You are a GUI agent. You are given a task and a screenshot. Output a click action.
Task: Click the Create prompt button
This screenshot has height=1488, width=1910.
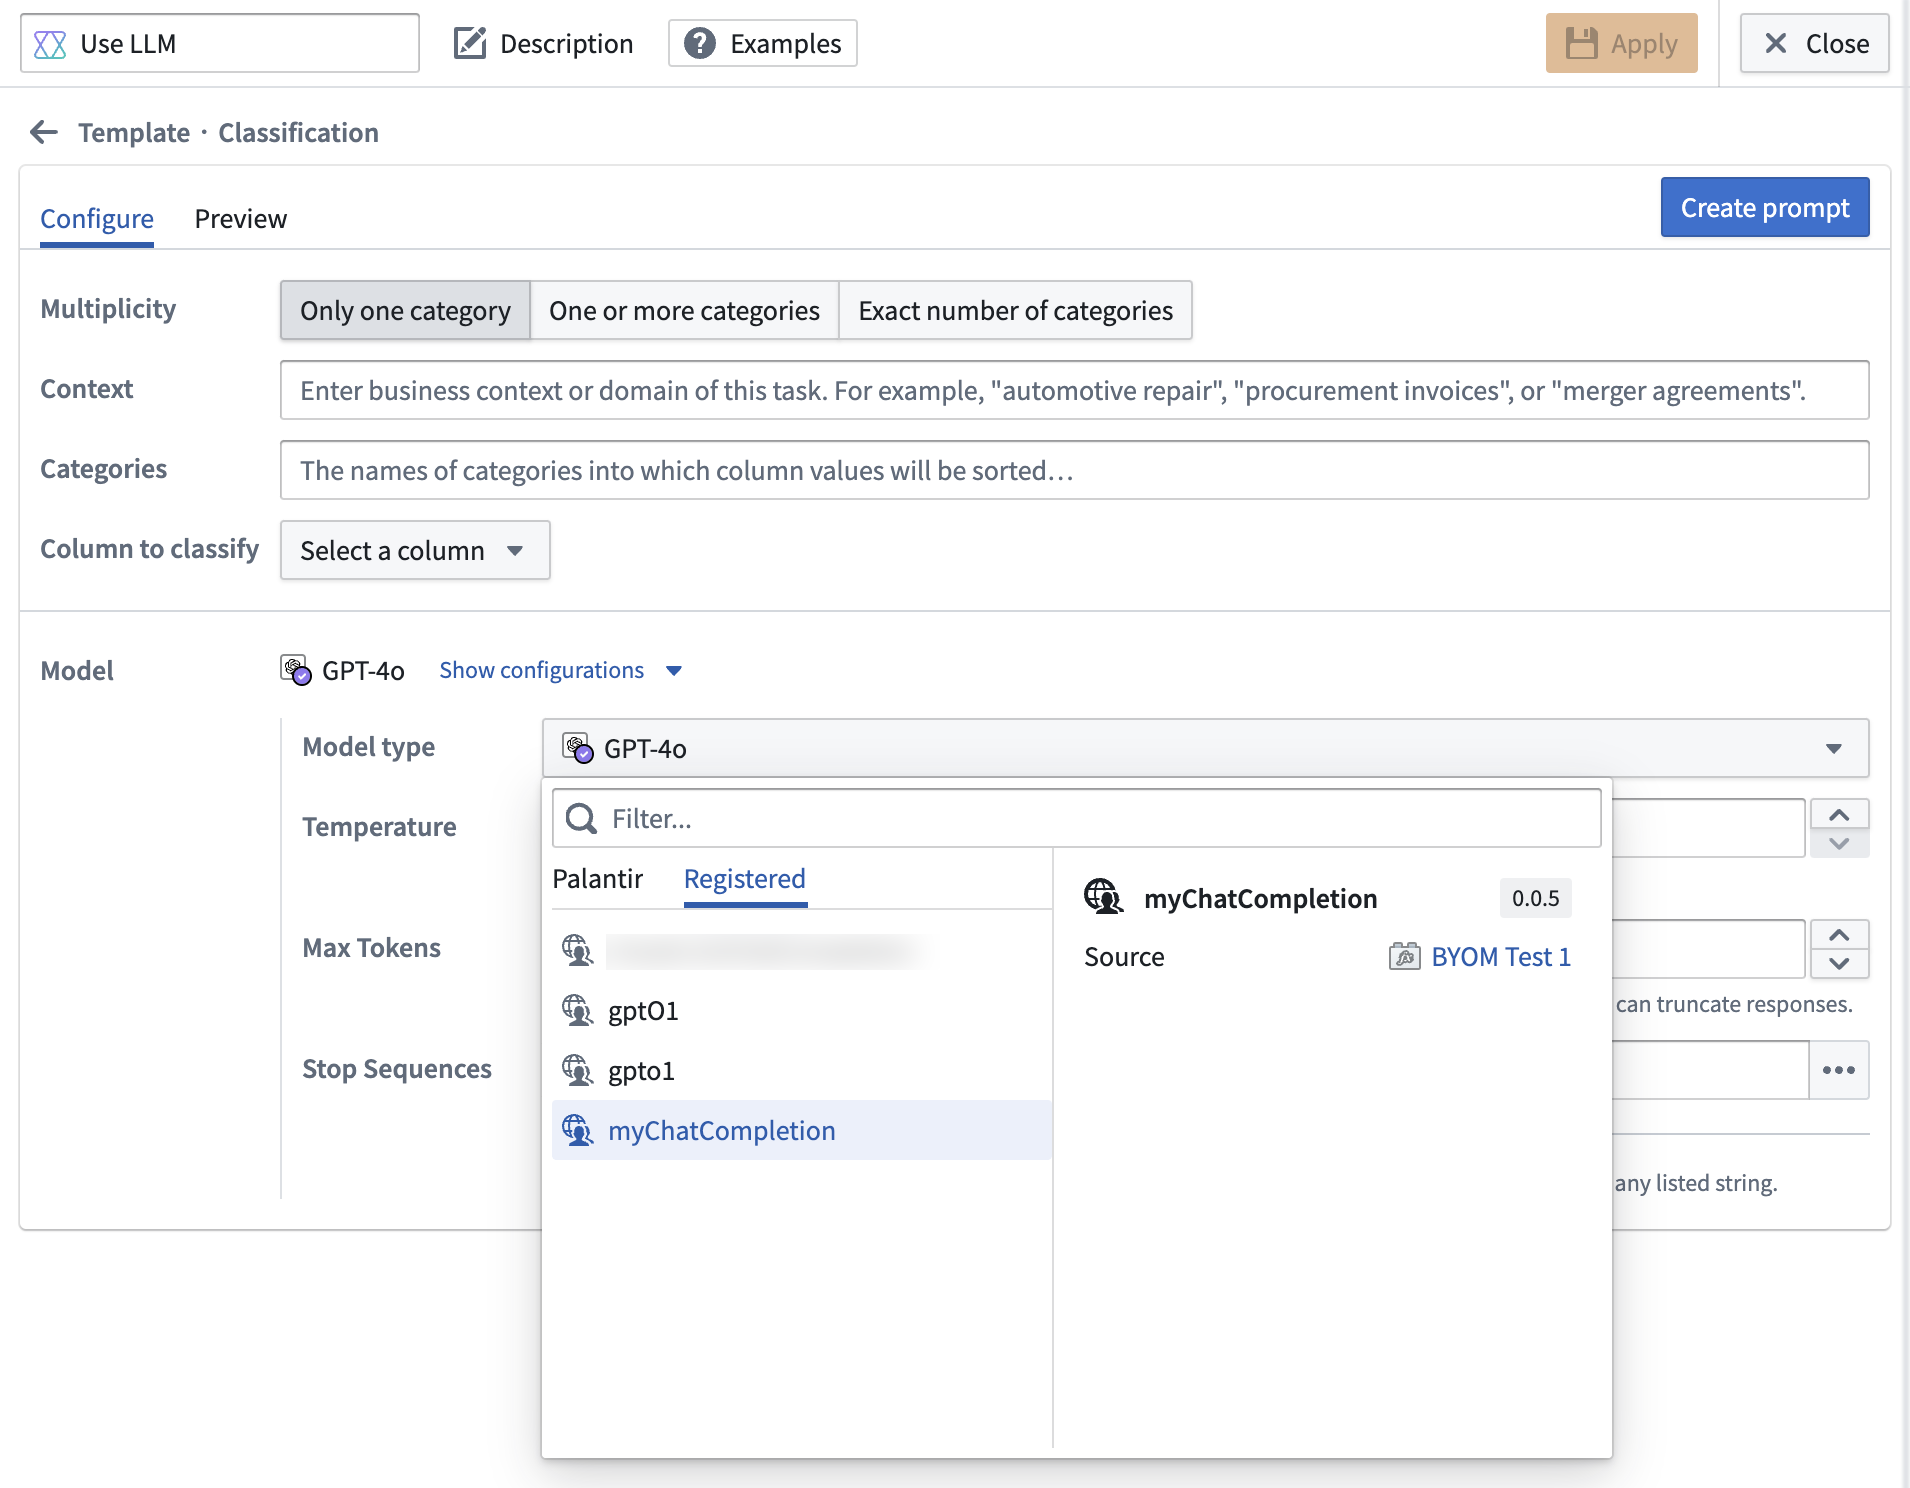tap(1764, 207)
